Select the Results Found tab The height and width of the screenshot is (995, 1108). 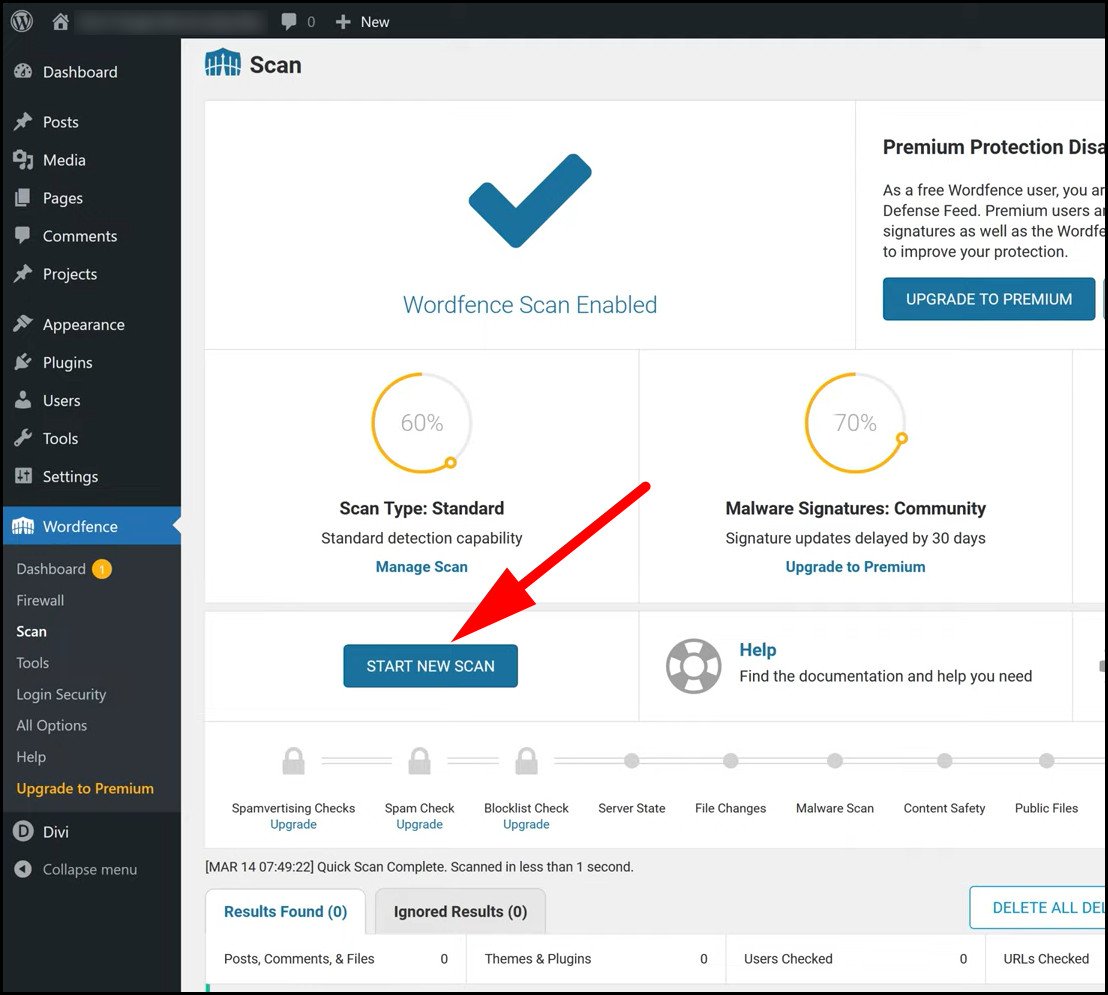coord(285,911)
